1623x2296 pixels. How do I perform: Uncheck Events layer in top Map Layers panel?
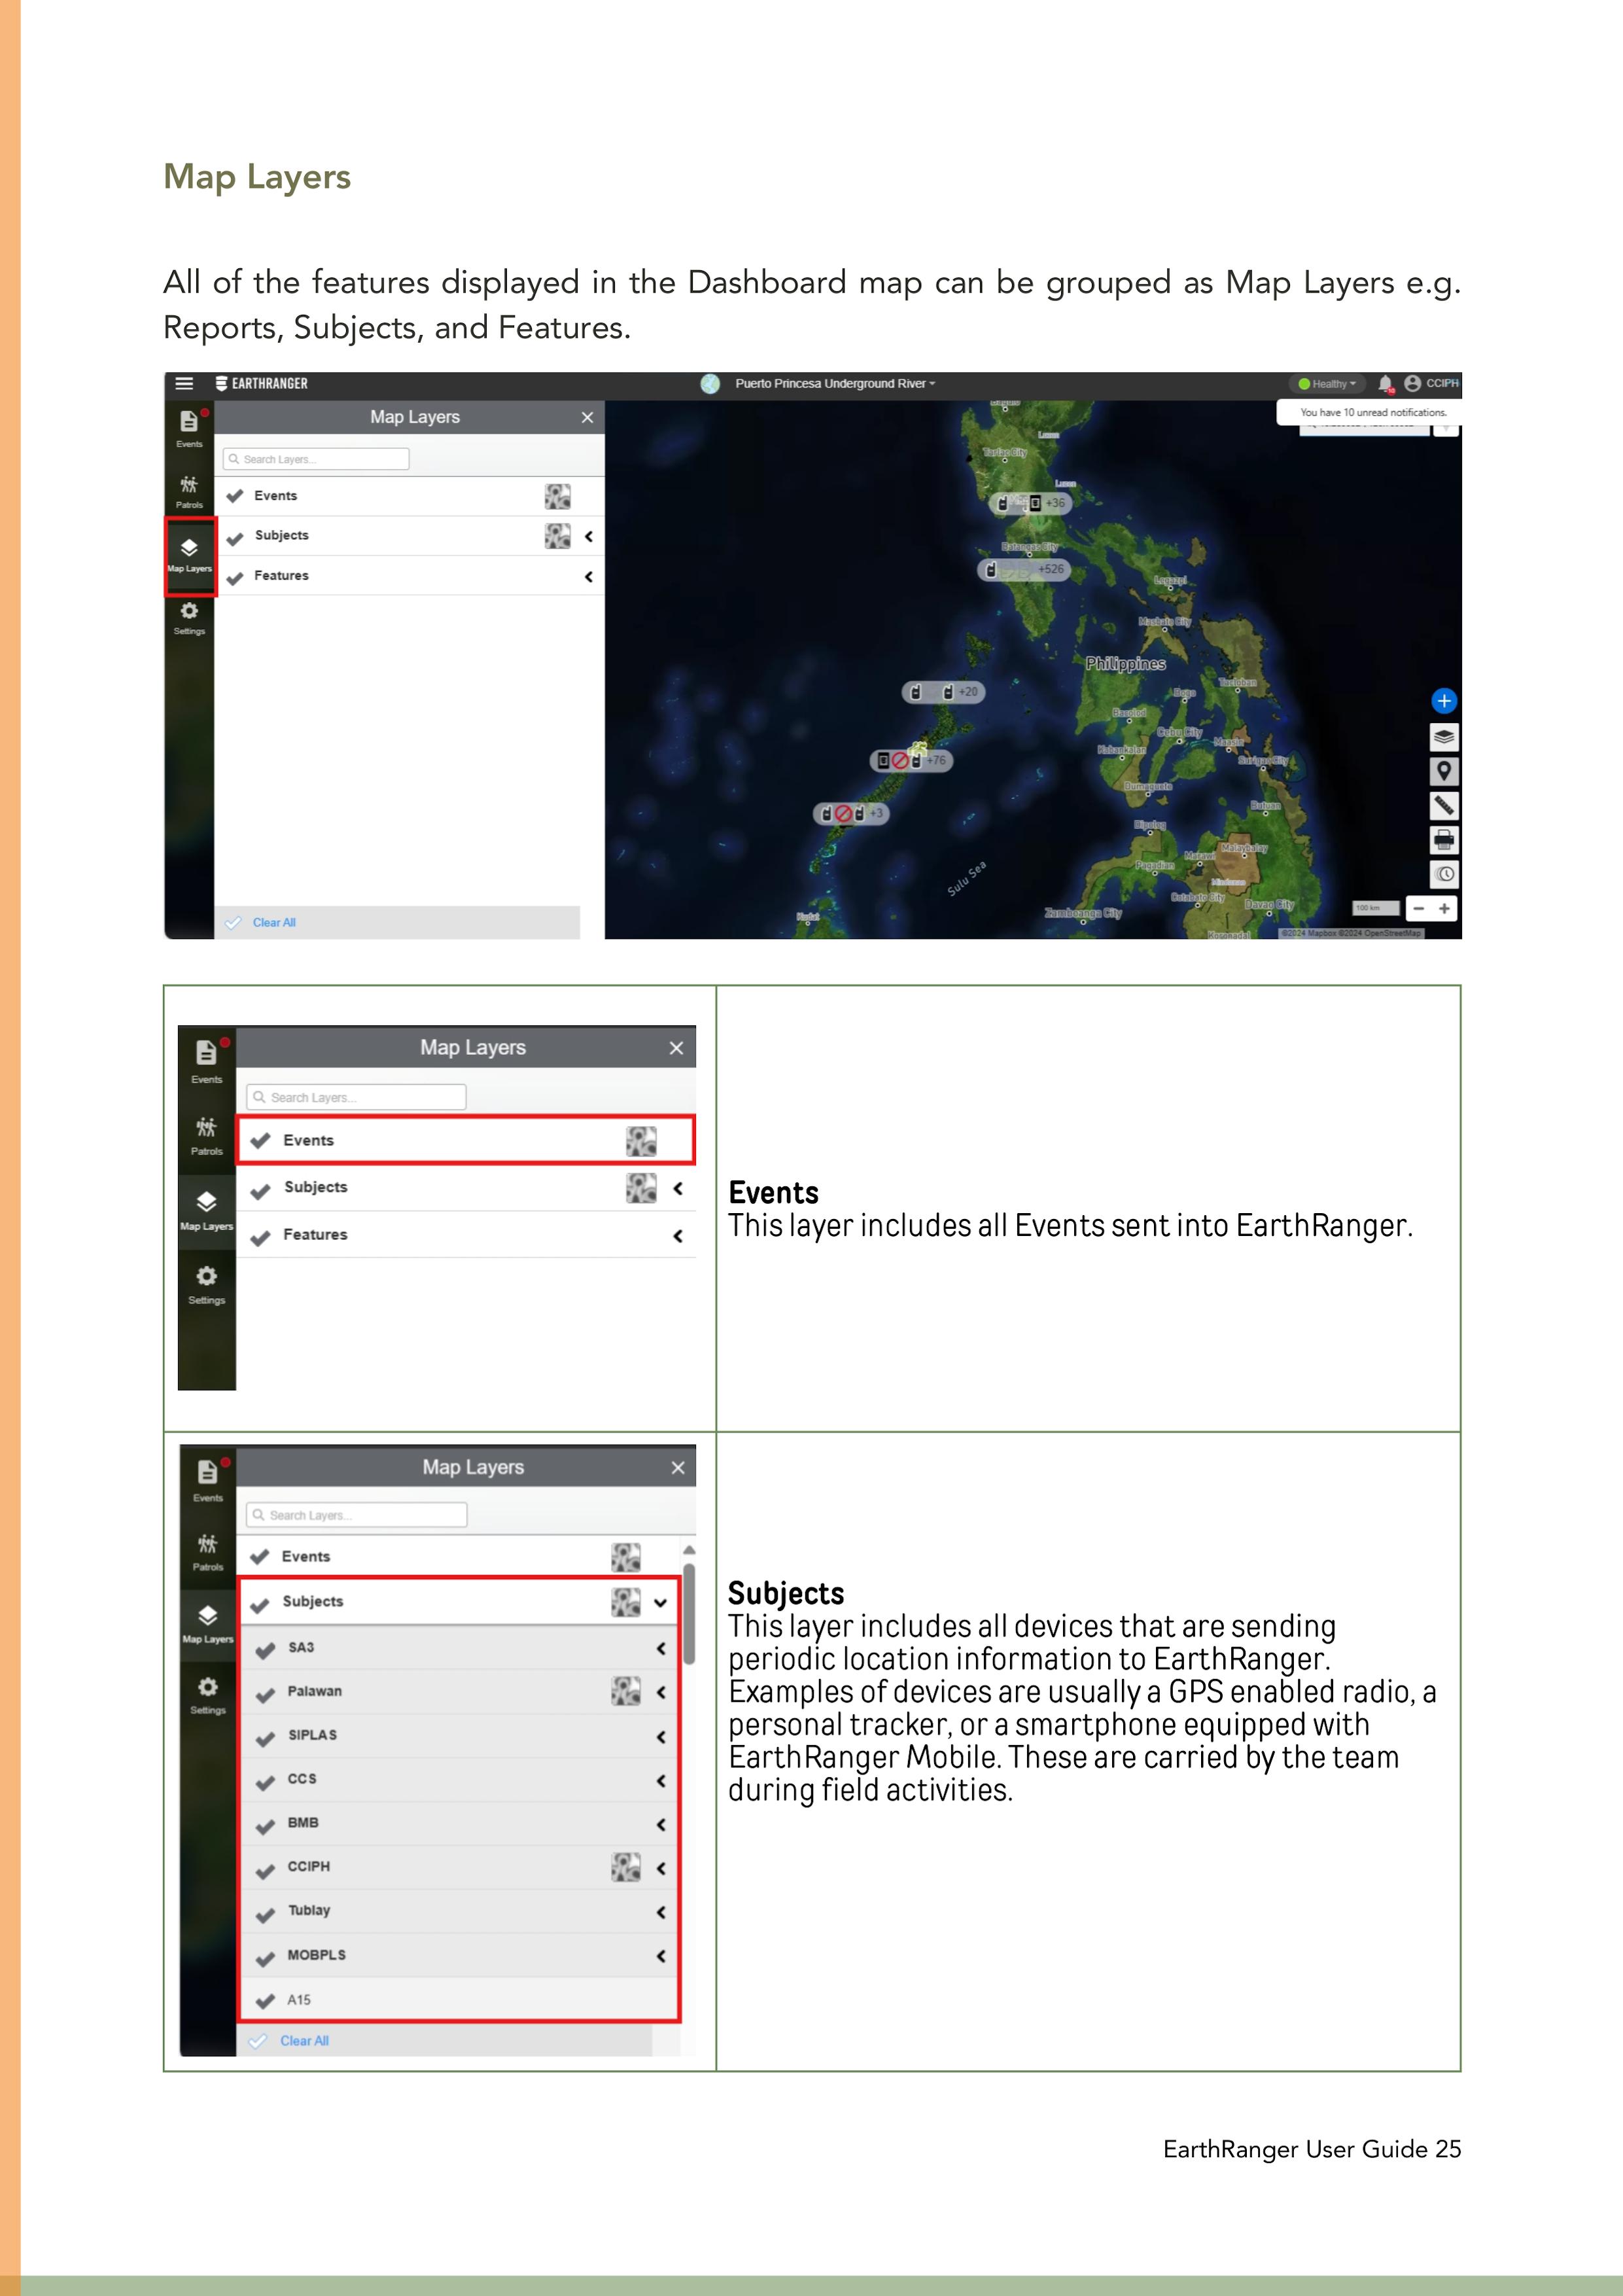coord(236,496)
